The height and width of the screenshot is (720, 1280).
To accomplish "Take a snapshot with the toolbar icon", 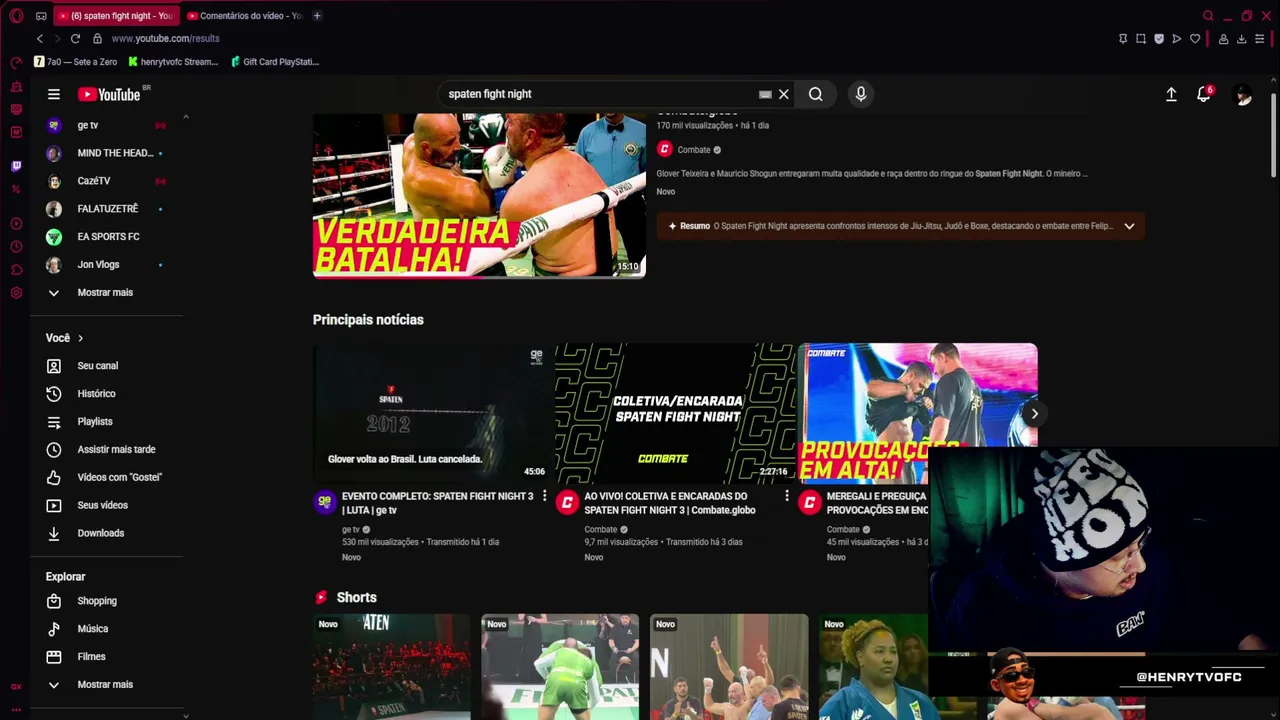I will 1141,39.
